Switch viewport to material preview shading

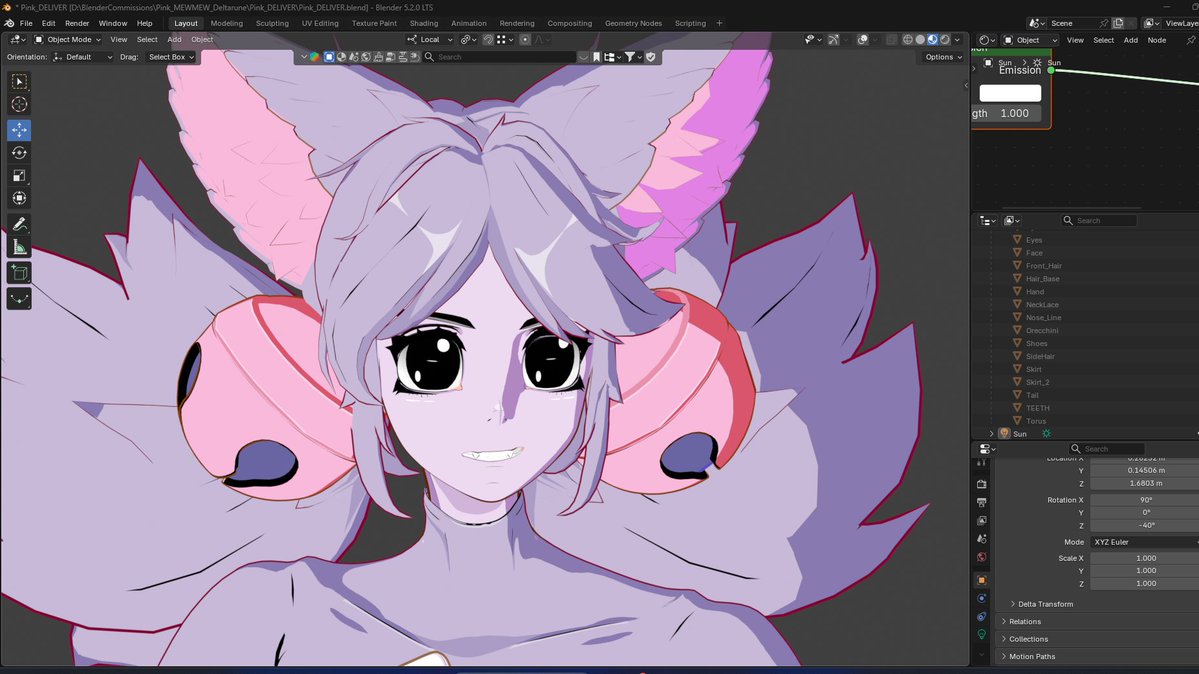(932, 40)
